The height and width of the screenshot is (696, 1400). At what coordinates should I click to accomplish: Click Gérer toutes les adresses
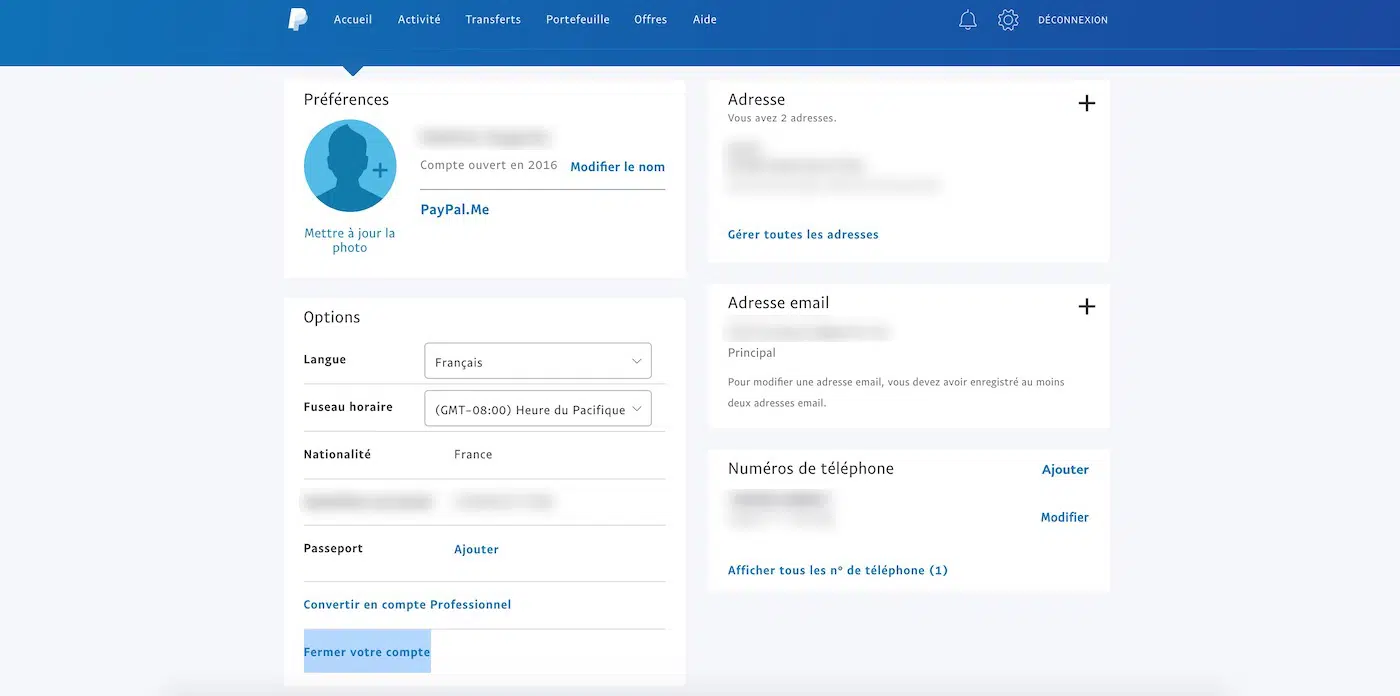click(x=803, y=235)
